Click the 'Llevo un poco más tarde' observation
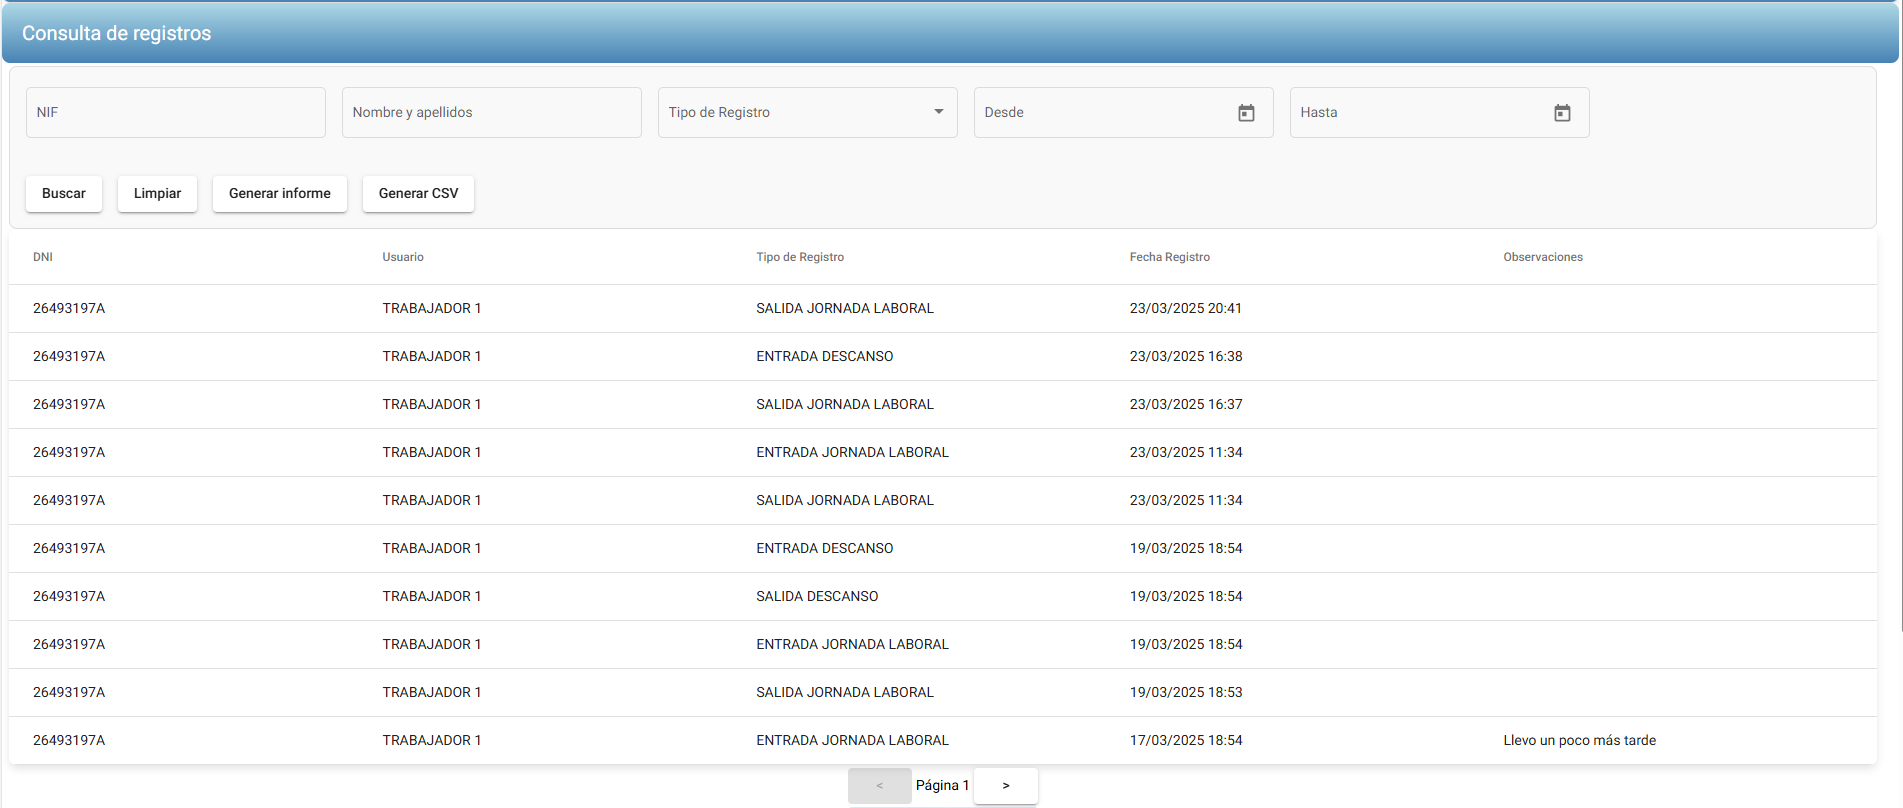This screenshot has height=808, width=1903. pos(1579,740)
